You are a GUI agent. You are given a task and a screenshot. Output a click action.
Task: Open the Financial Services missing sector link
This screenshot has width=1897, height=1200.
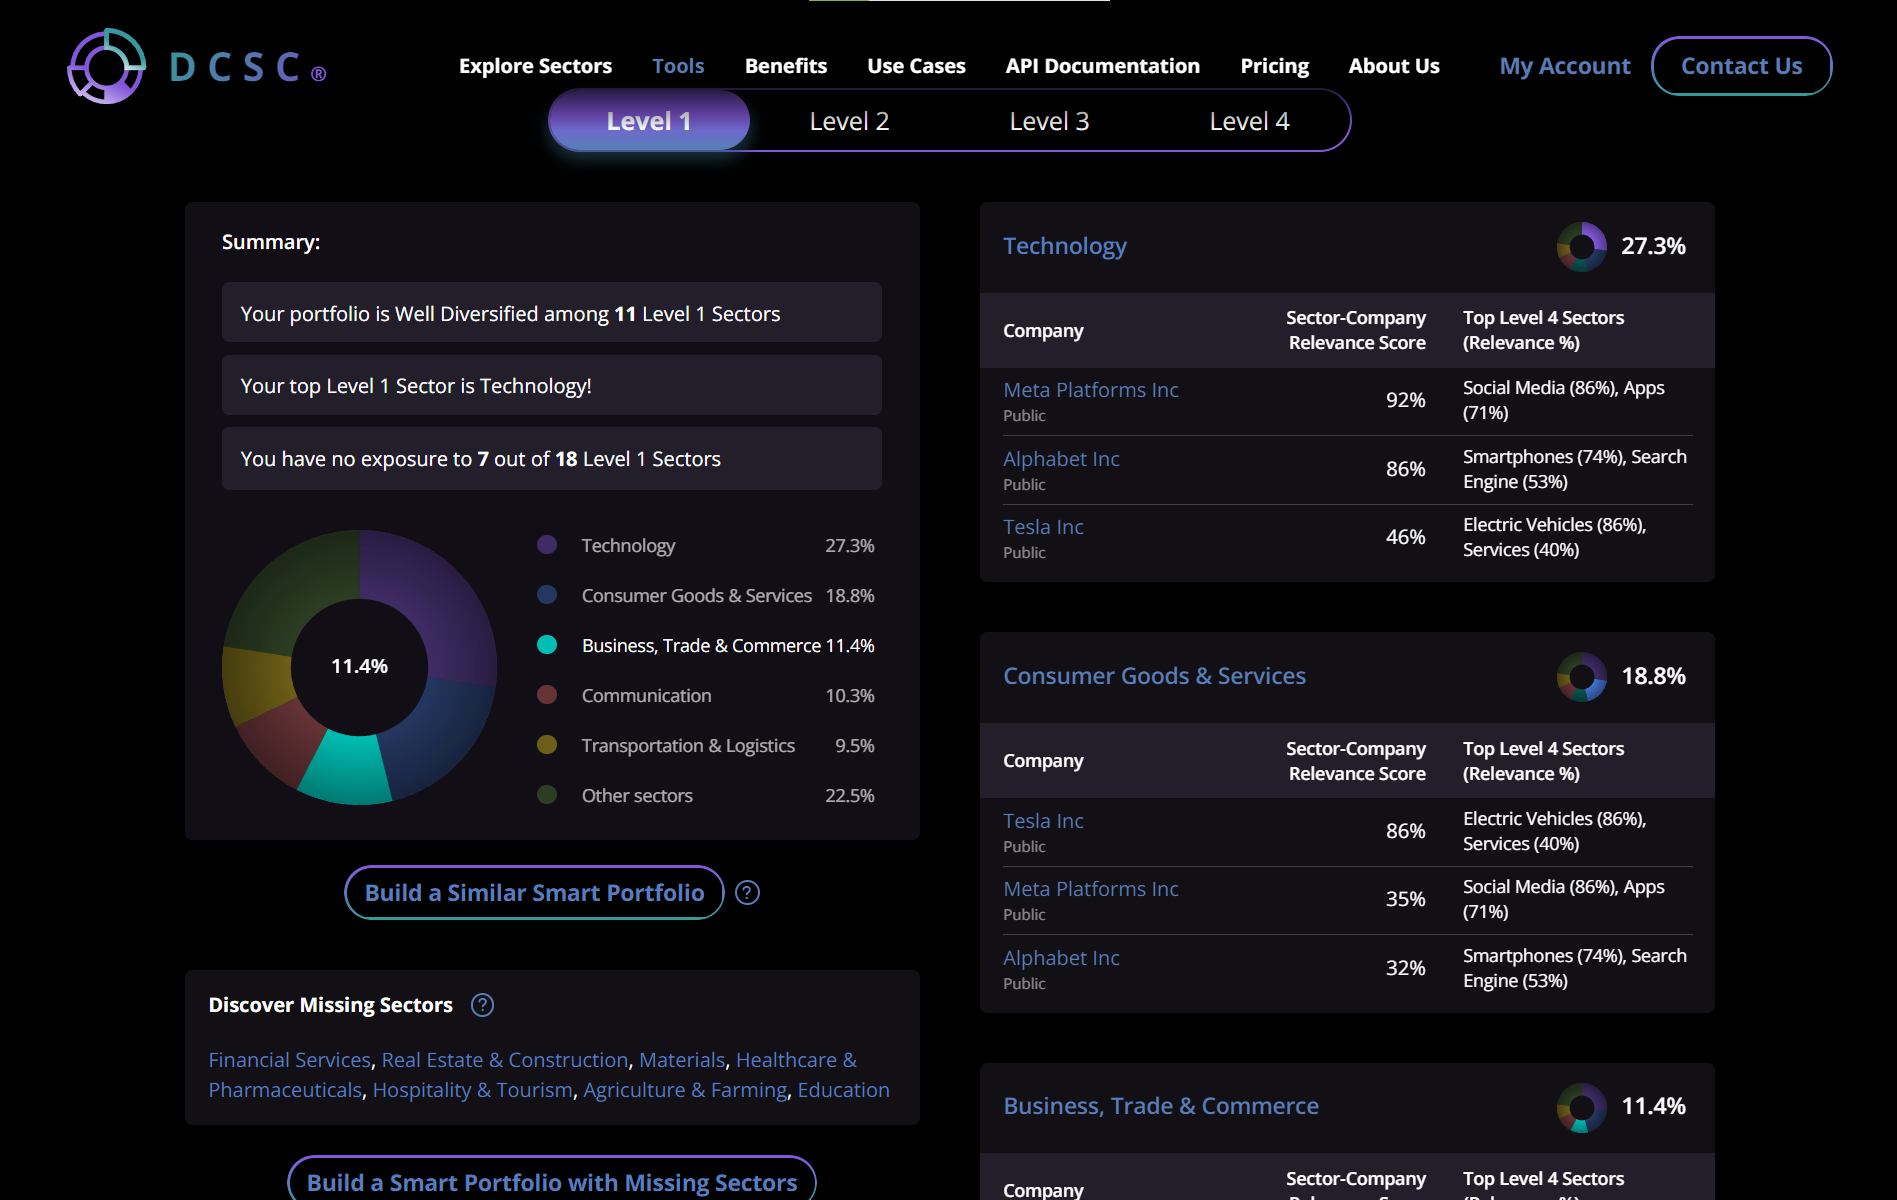[289, 1060]
